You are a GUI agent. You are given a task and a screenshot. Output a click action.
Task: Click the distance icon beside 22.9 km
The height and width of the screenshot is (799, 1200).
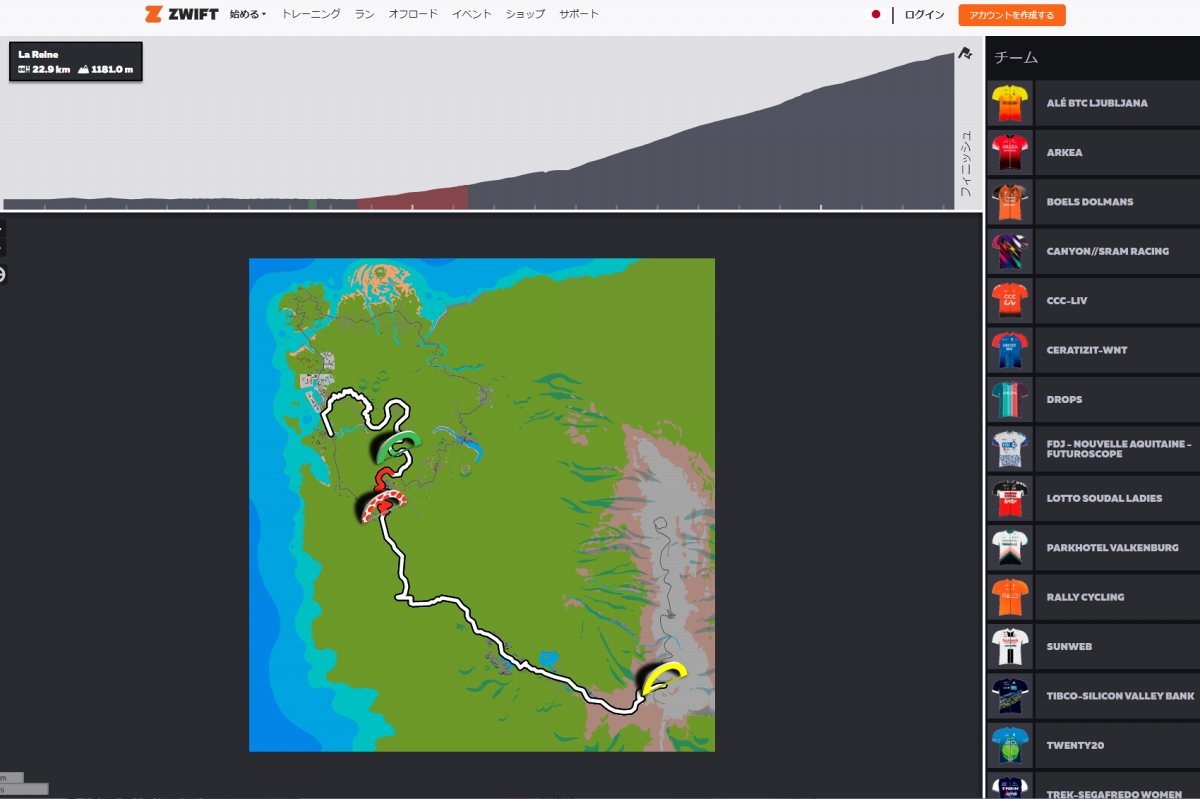point(24,70)
